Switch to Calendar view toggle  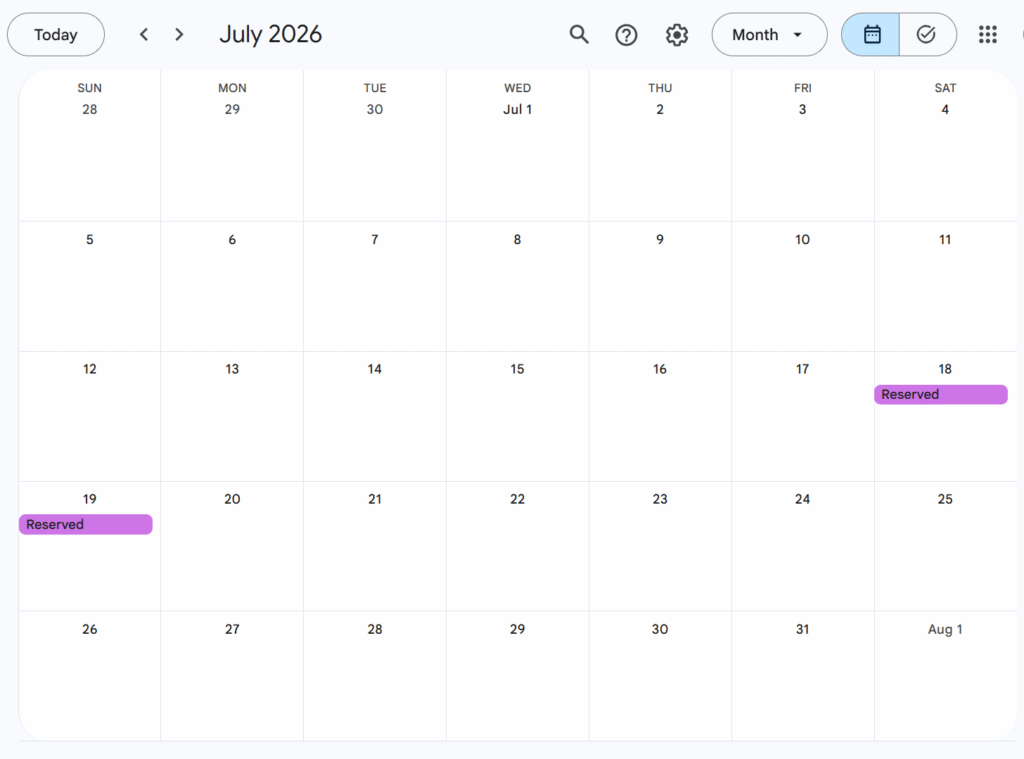point(871,35)
